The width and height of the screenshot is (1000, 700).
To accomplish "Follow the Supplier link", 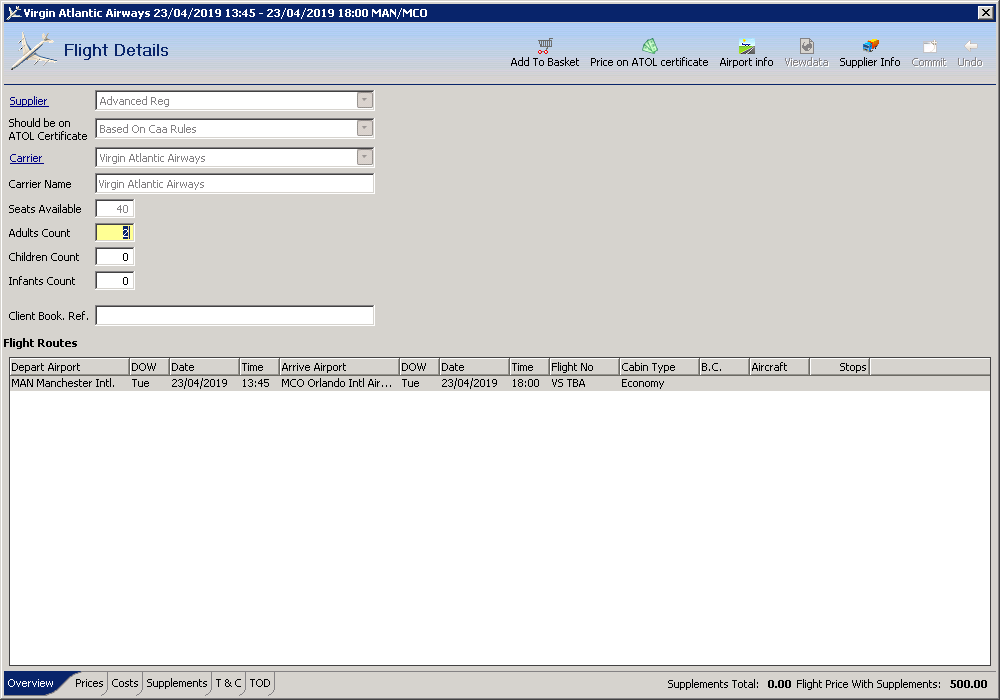I will coord(28,101).
